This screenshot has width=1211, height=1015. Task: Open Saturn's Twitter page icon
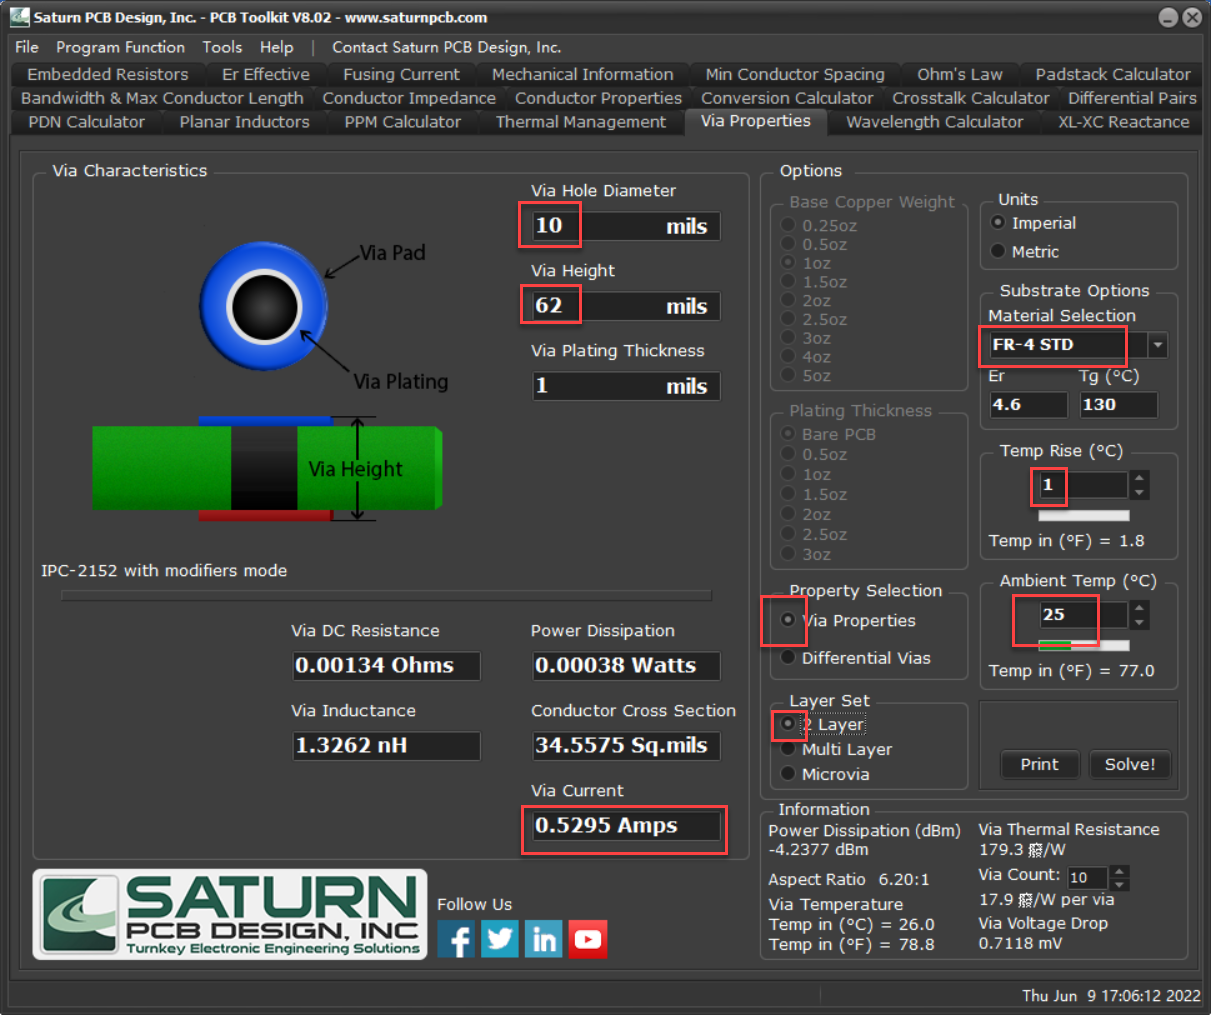pos(500,939)
